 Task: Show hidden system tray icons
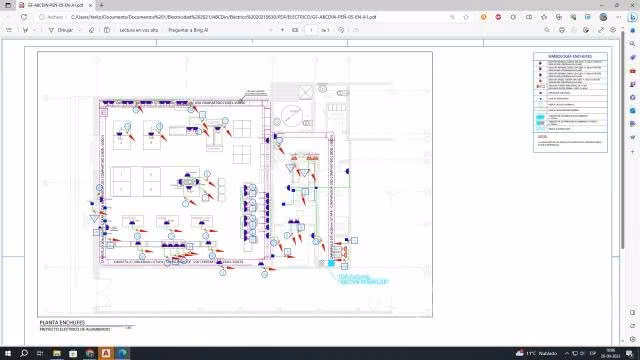[x=567, y=353]
